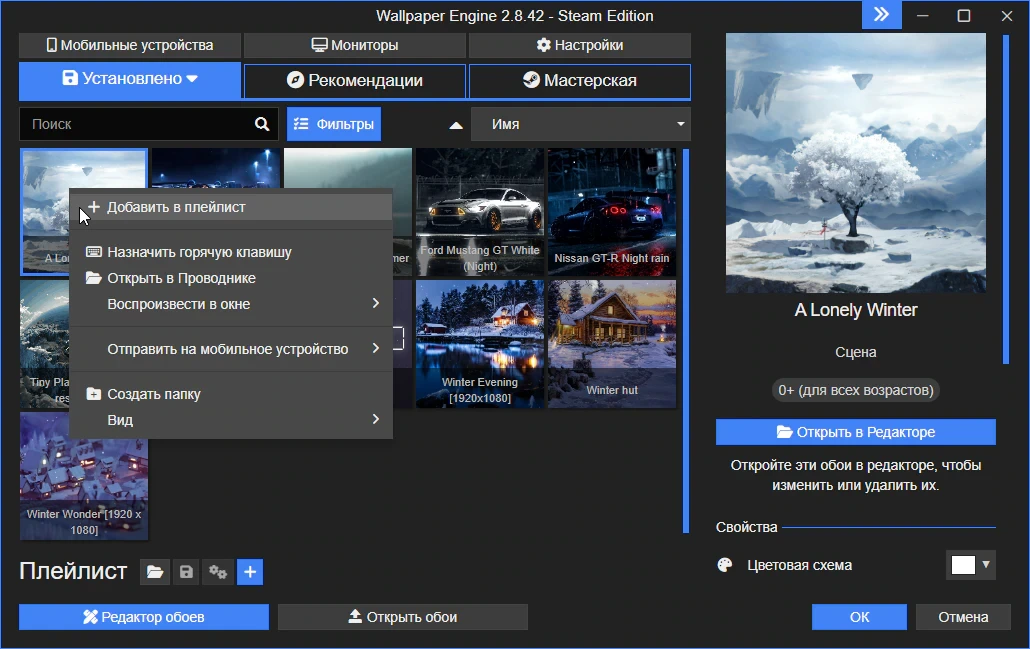This screenshot has height=649, width=1030.
Task: Click the 0+ (для всех возрастов) rating label
Action: (855, 390)
